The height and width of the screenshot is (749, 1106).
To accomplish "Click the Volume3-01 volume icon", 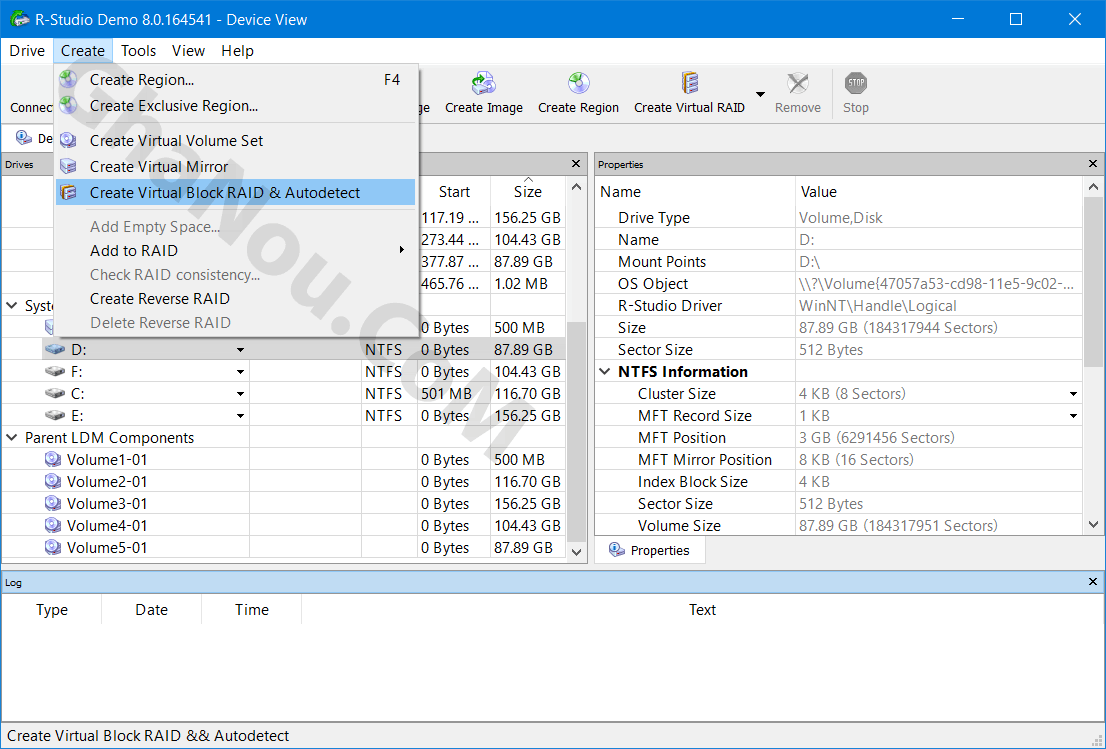I will click(x=53, y=504).
